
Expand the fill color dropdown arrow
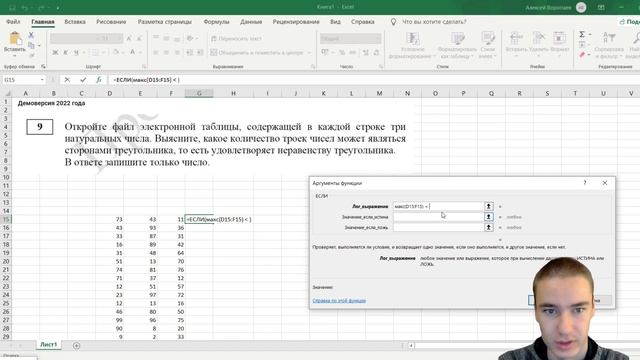[123, 52]
